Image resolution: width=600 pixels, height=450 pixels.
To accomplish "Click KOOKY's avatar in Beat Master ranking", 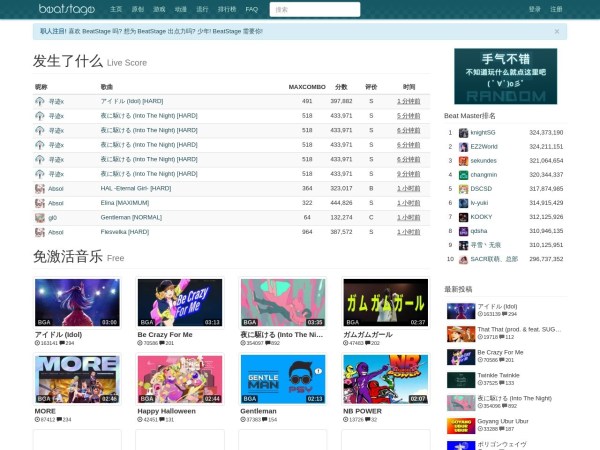I will coord(463,216).
